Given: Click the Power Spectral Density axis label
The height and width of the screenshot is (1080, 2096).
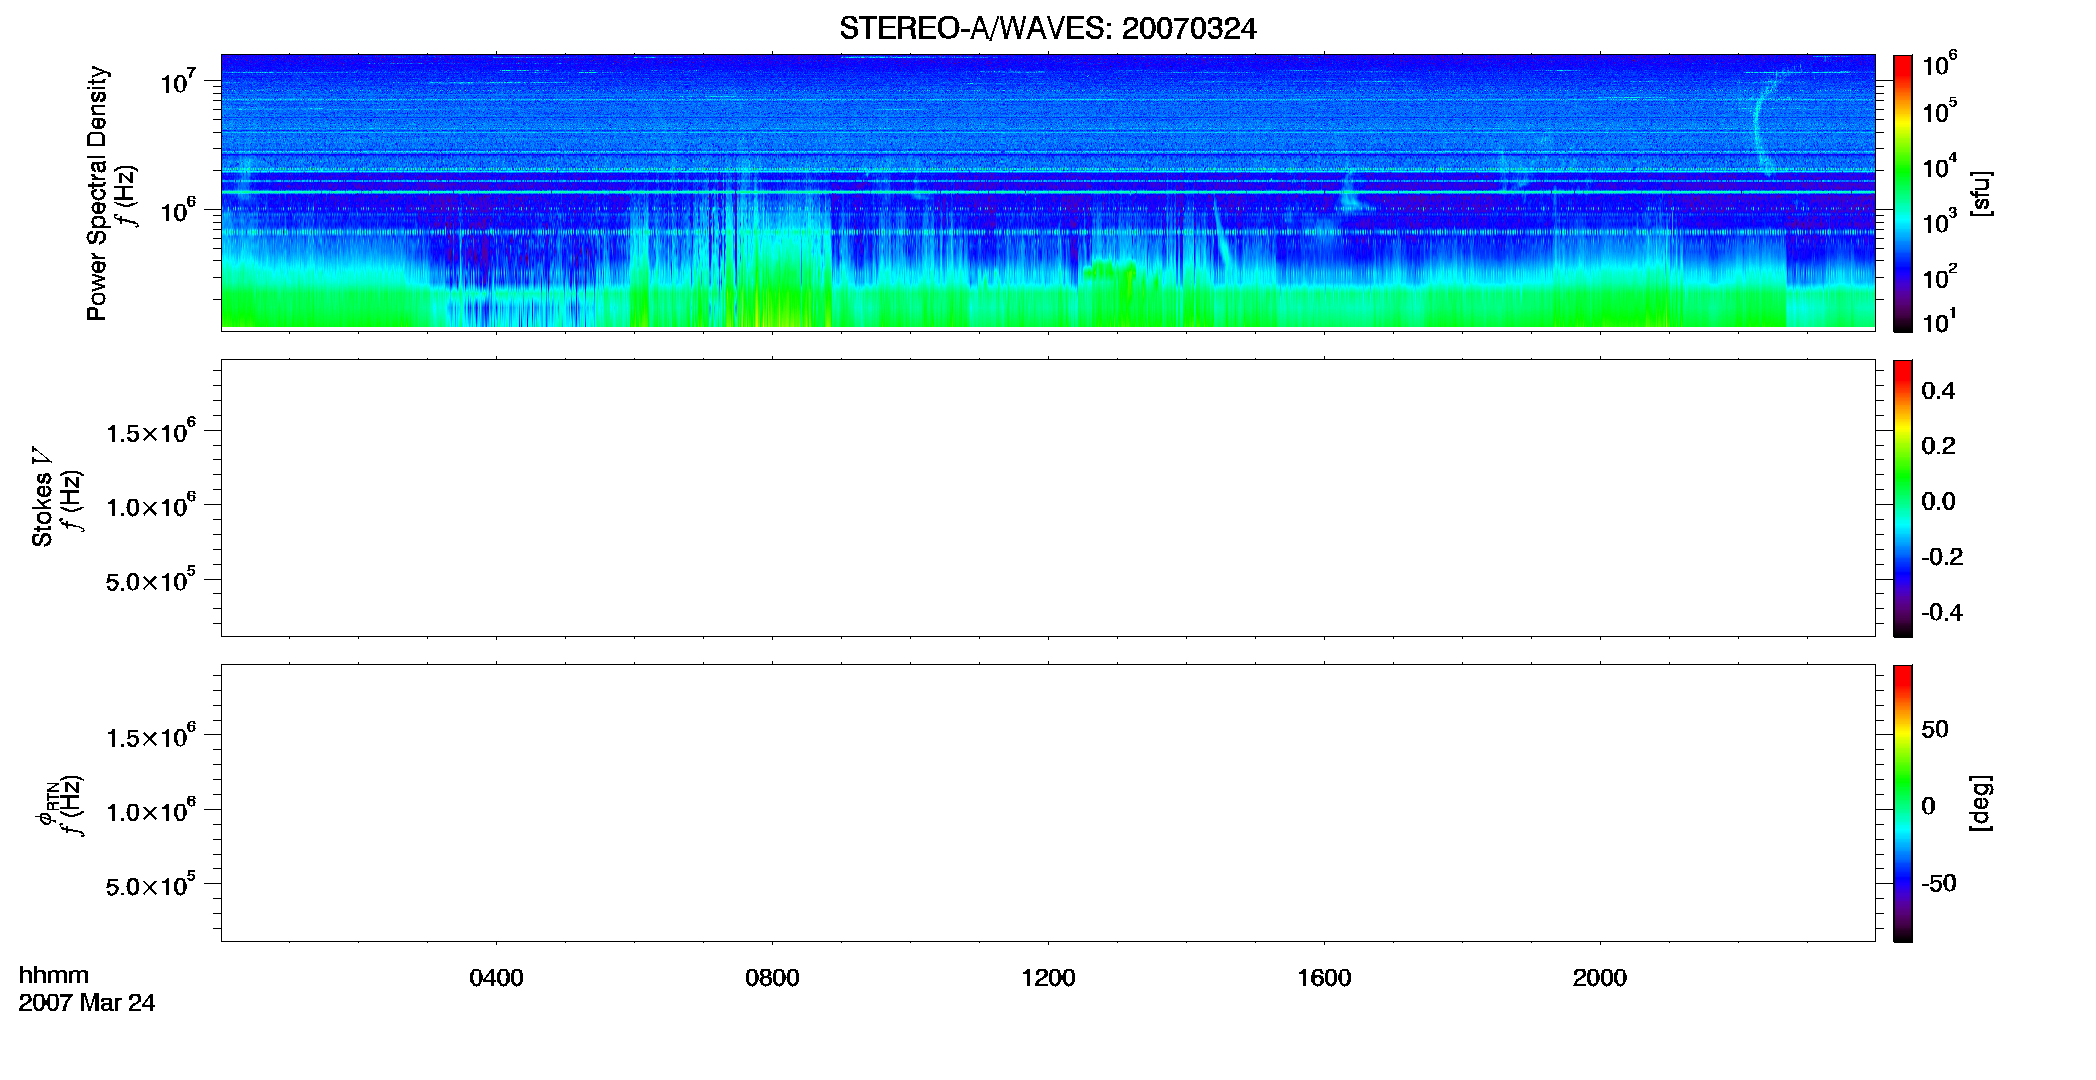Looking at the screenshot, I should tap(97, 193).
